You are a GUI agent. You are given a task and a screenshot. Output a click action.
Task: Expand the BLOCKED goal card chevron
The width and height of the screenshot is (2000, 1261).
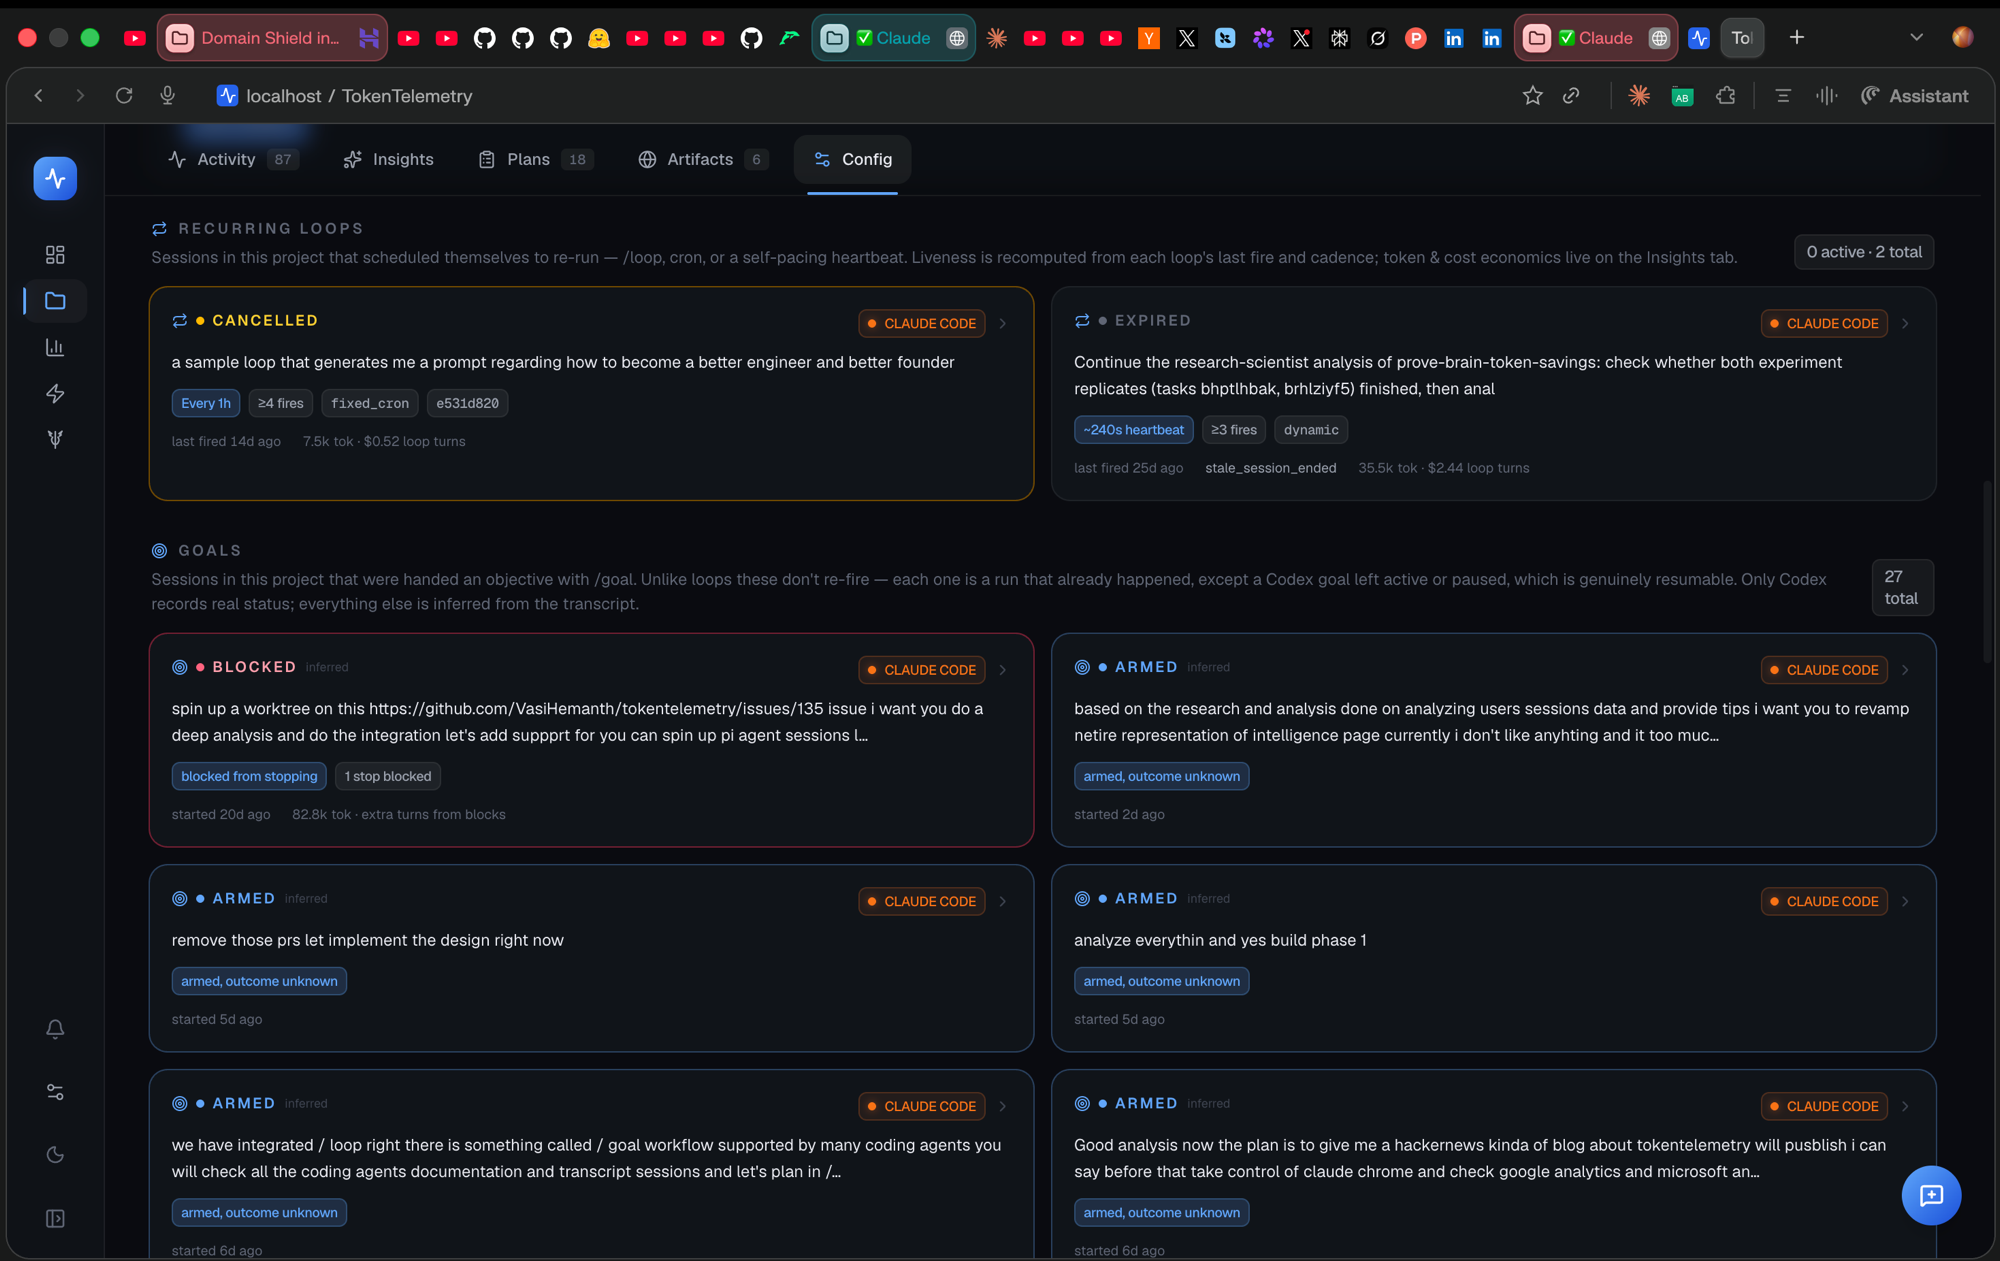[x=1003, y=670]
